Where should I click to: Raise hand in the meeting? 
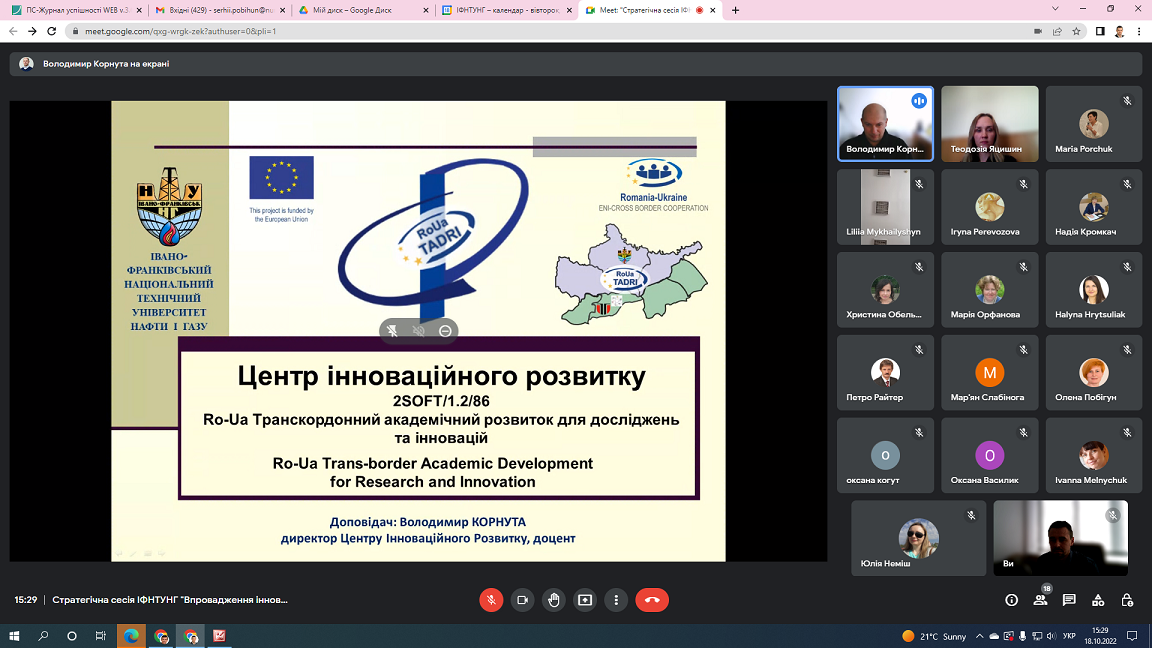554,600
